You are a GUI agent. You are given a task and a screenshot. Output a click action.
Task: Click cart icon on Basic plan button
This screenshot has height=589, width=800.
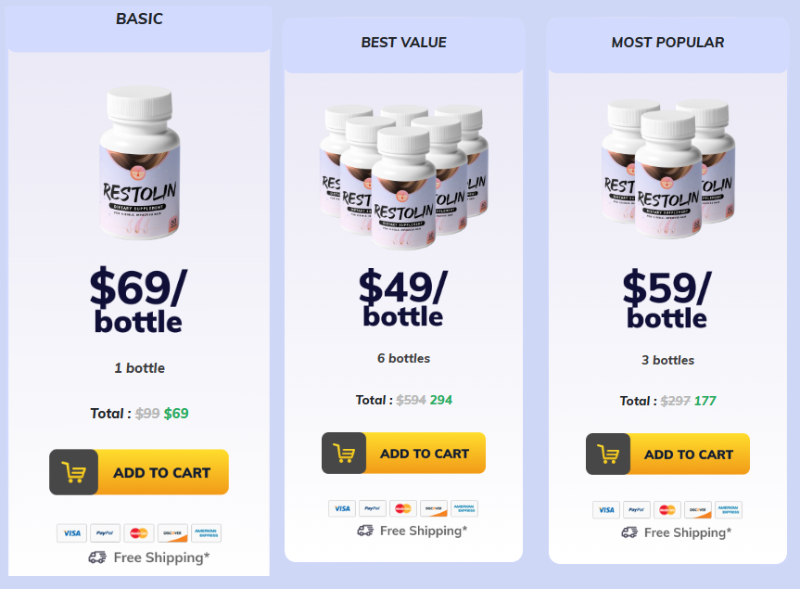point(73,472)
